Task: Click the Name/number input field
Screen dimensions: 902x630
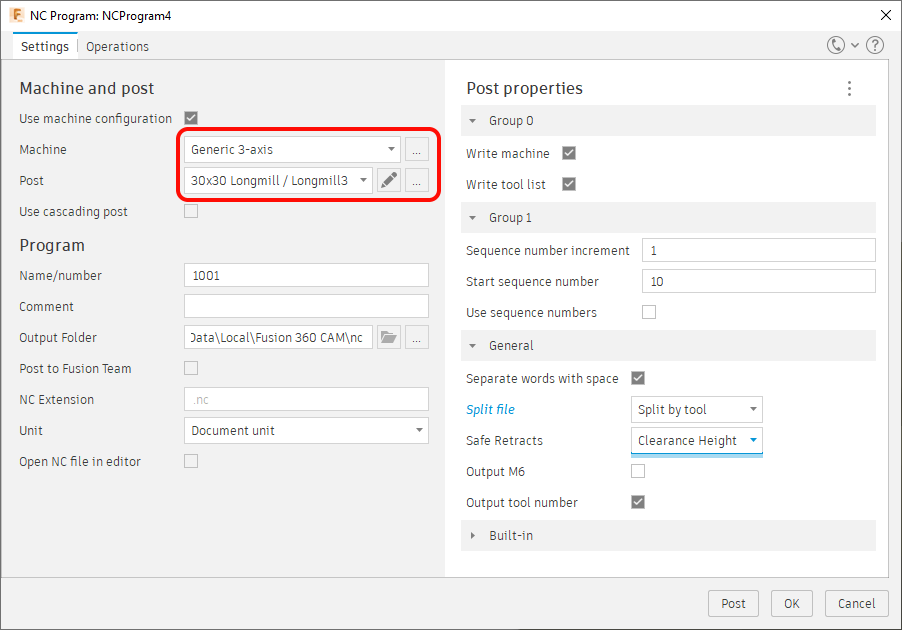Action: (x=306, y=275)
